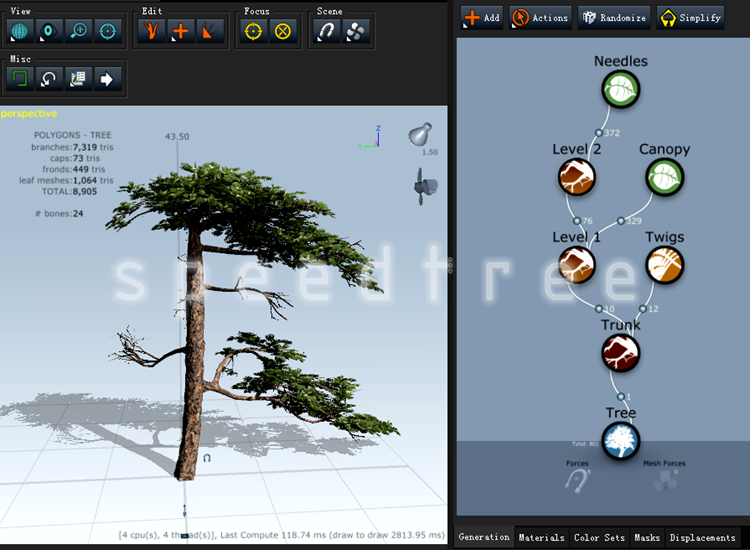Click the Randomize button
This screenshot has width=750, height=550.
coord(613,17)
